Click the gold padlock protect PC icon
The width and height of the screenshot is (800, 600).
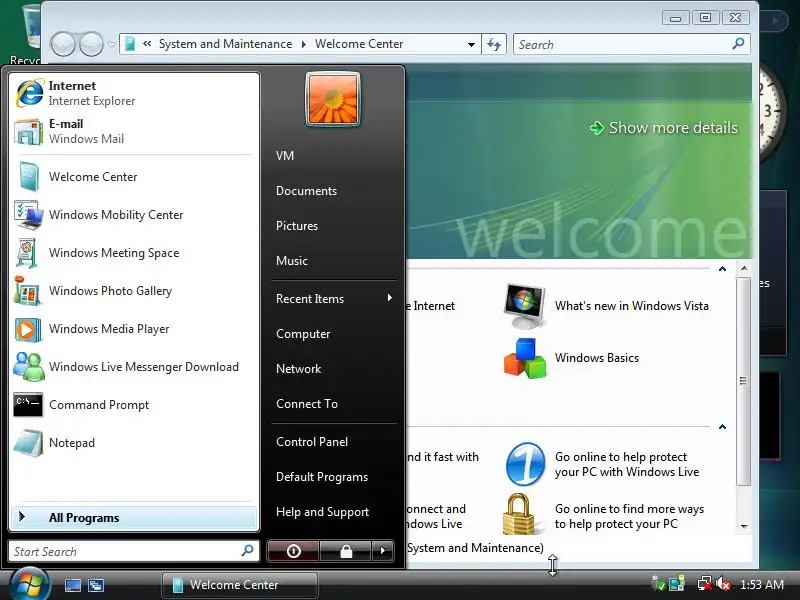point(519,514)
